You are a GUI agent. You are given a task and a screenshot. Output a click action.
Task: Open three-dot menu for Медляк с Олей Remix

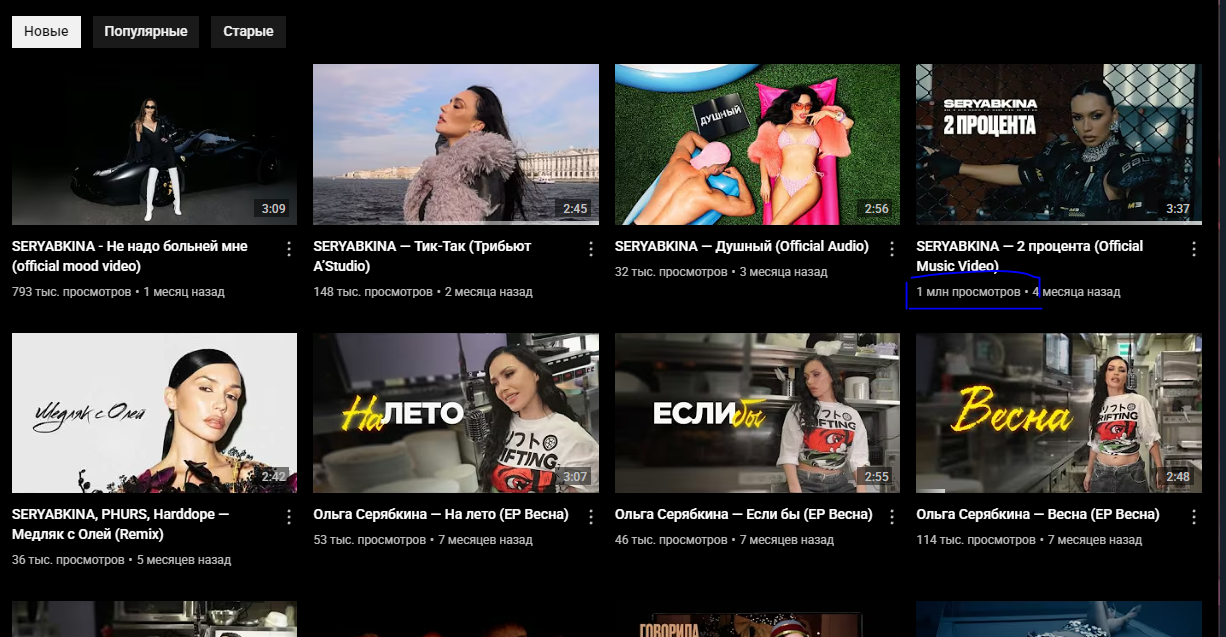tap(289, 517)
